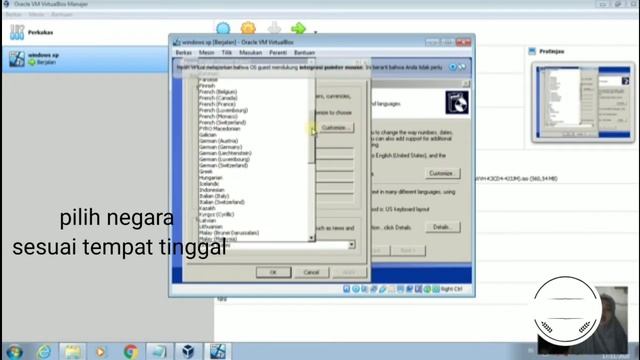Image resolution: width=640 pixels, height=360 pixels.
Task: Click the blue New machine toolbar icon
Action: tap(223, 29)
